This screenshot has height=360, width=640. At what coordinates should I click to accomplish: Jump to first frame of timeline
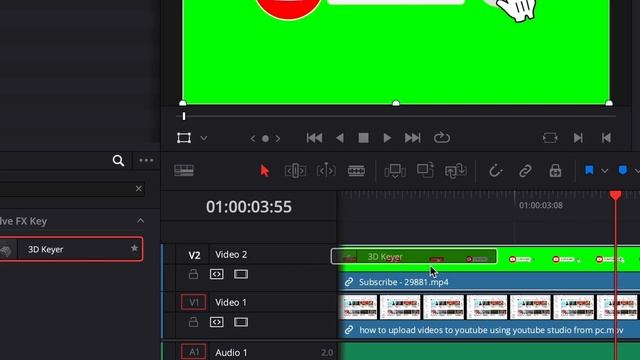click(314, 138)
